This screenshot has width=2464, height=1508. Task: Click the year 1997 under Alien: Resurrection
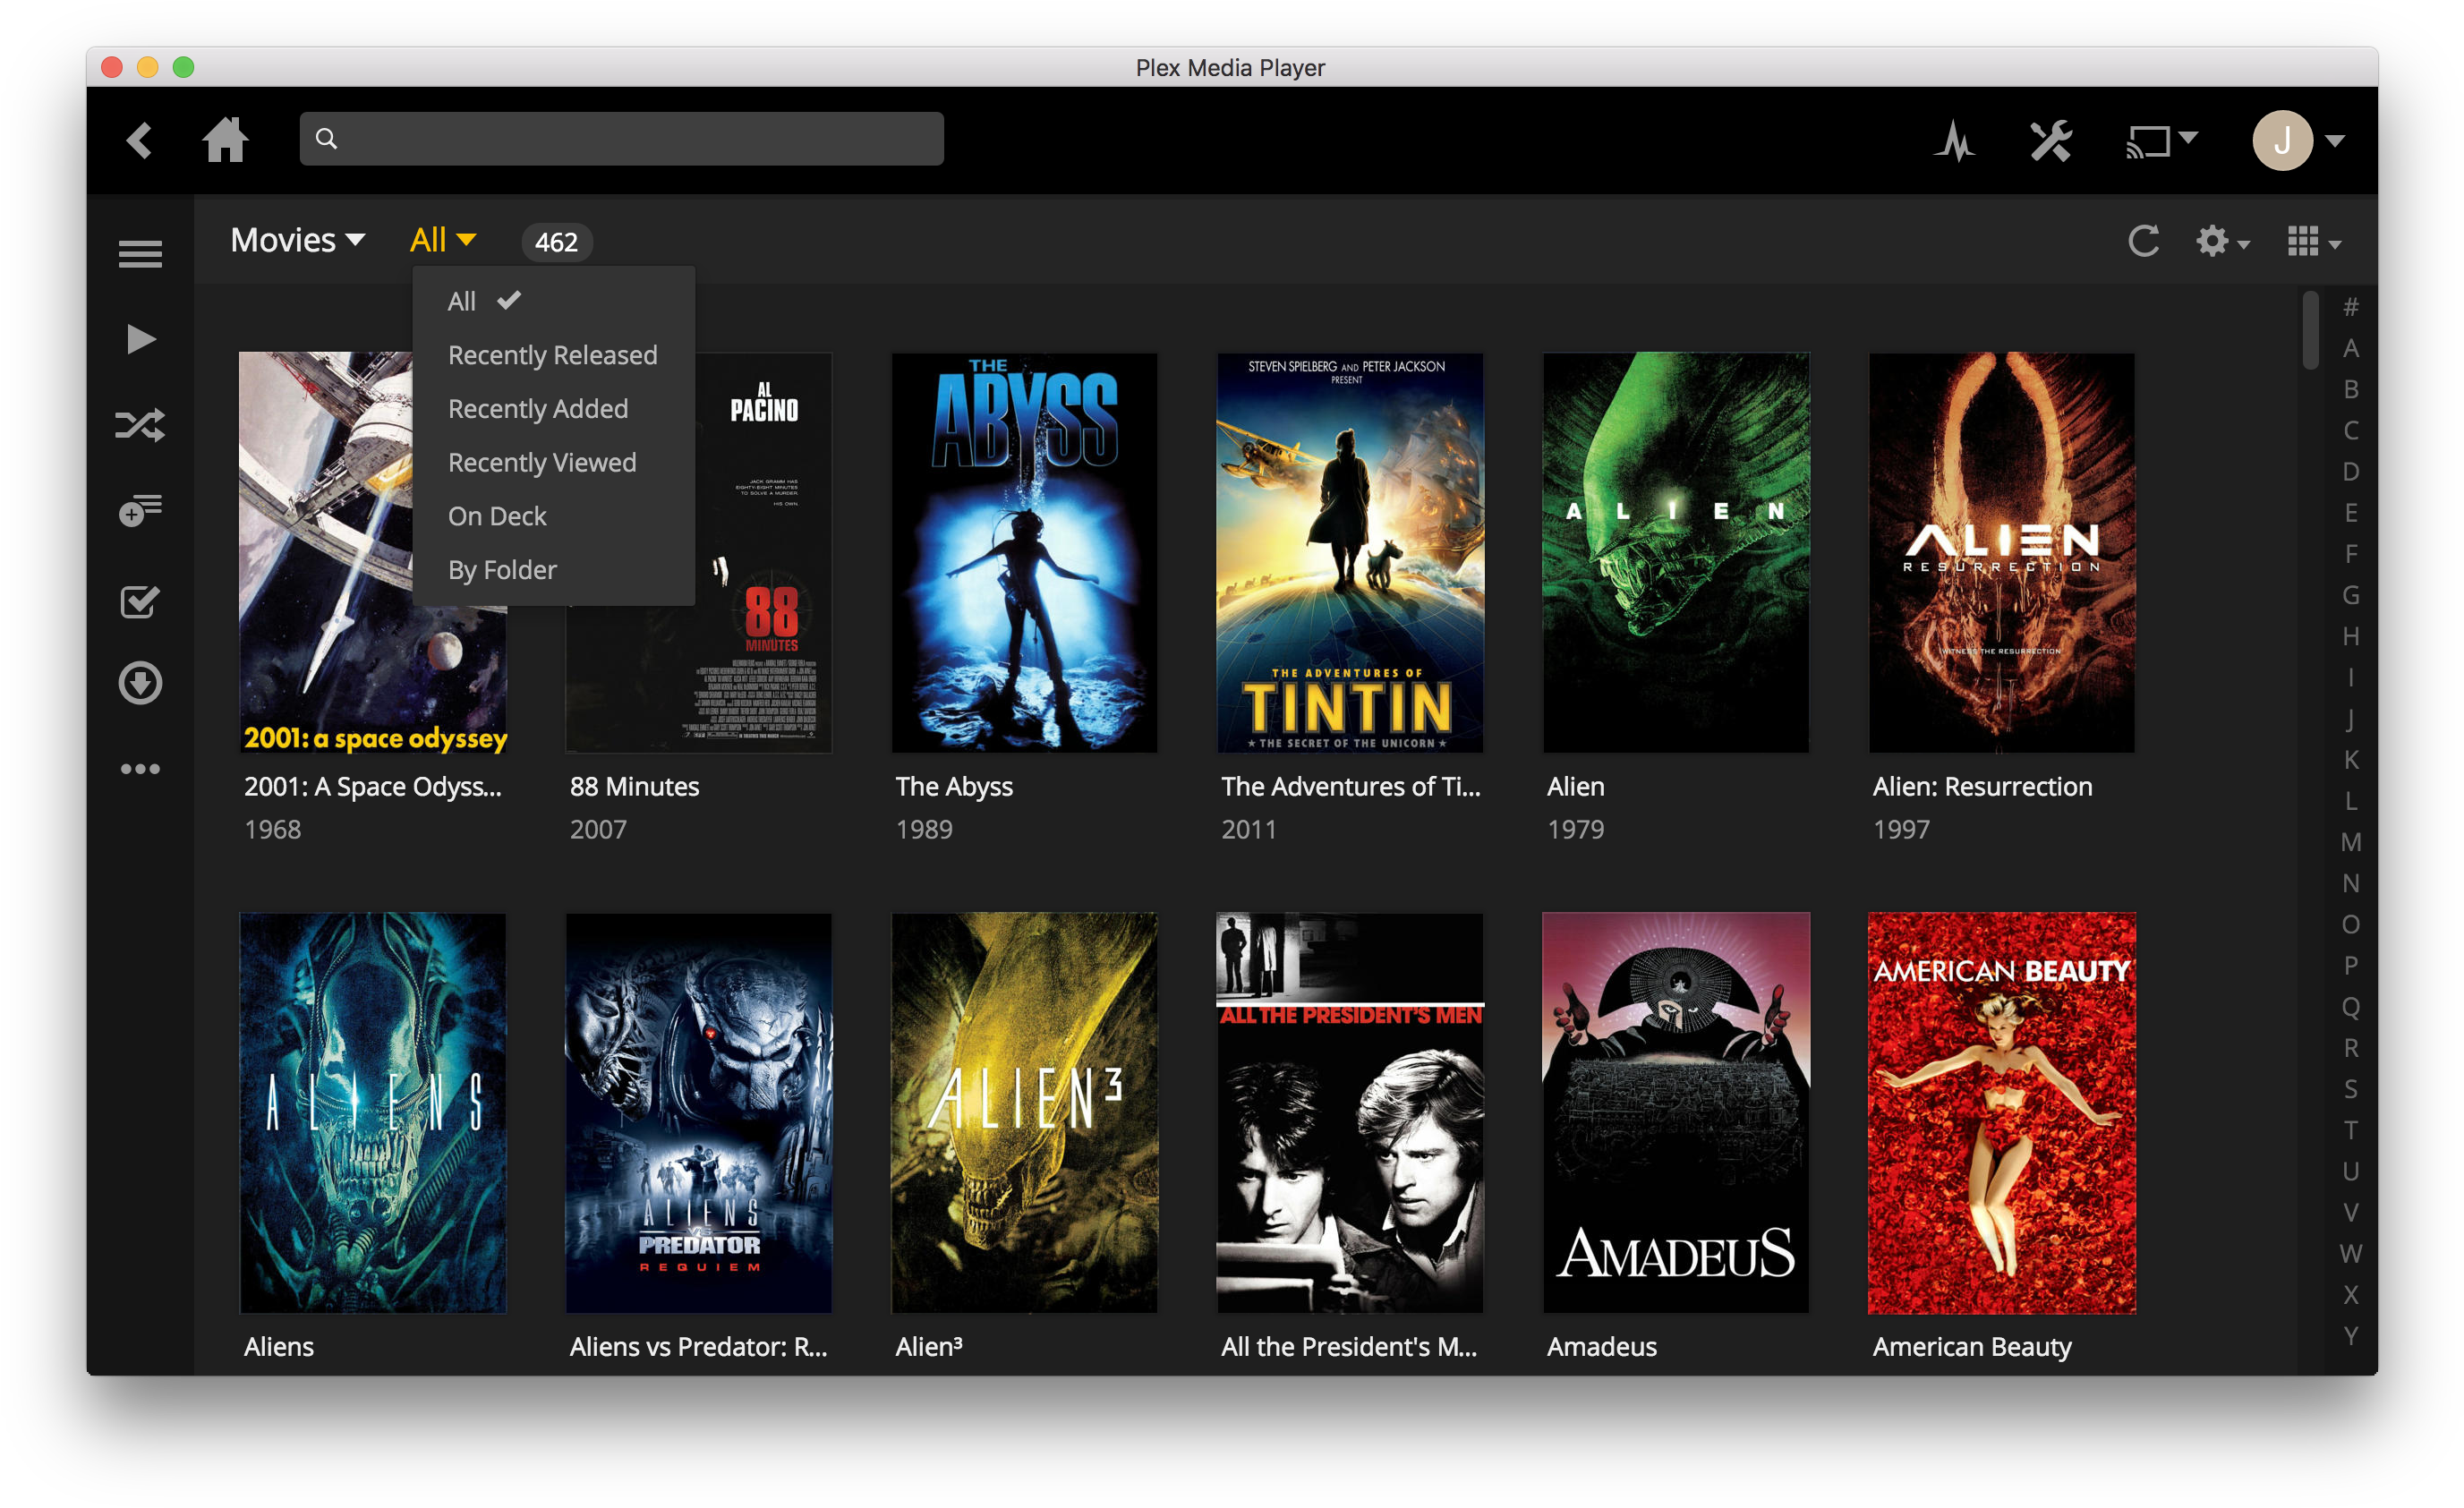pyautogui.click(x=1901, y=830)
